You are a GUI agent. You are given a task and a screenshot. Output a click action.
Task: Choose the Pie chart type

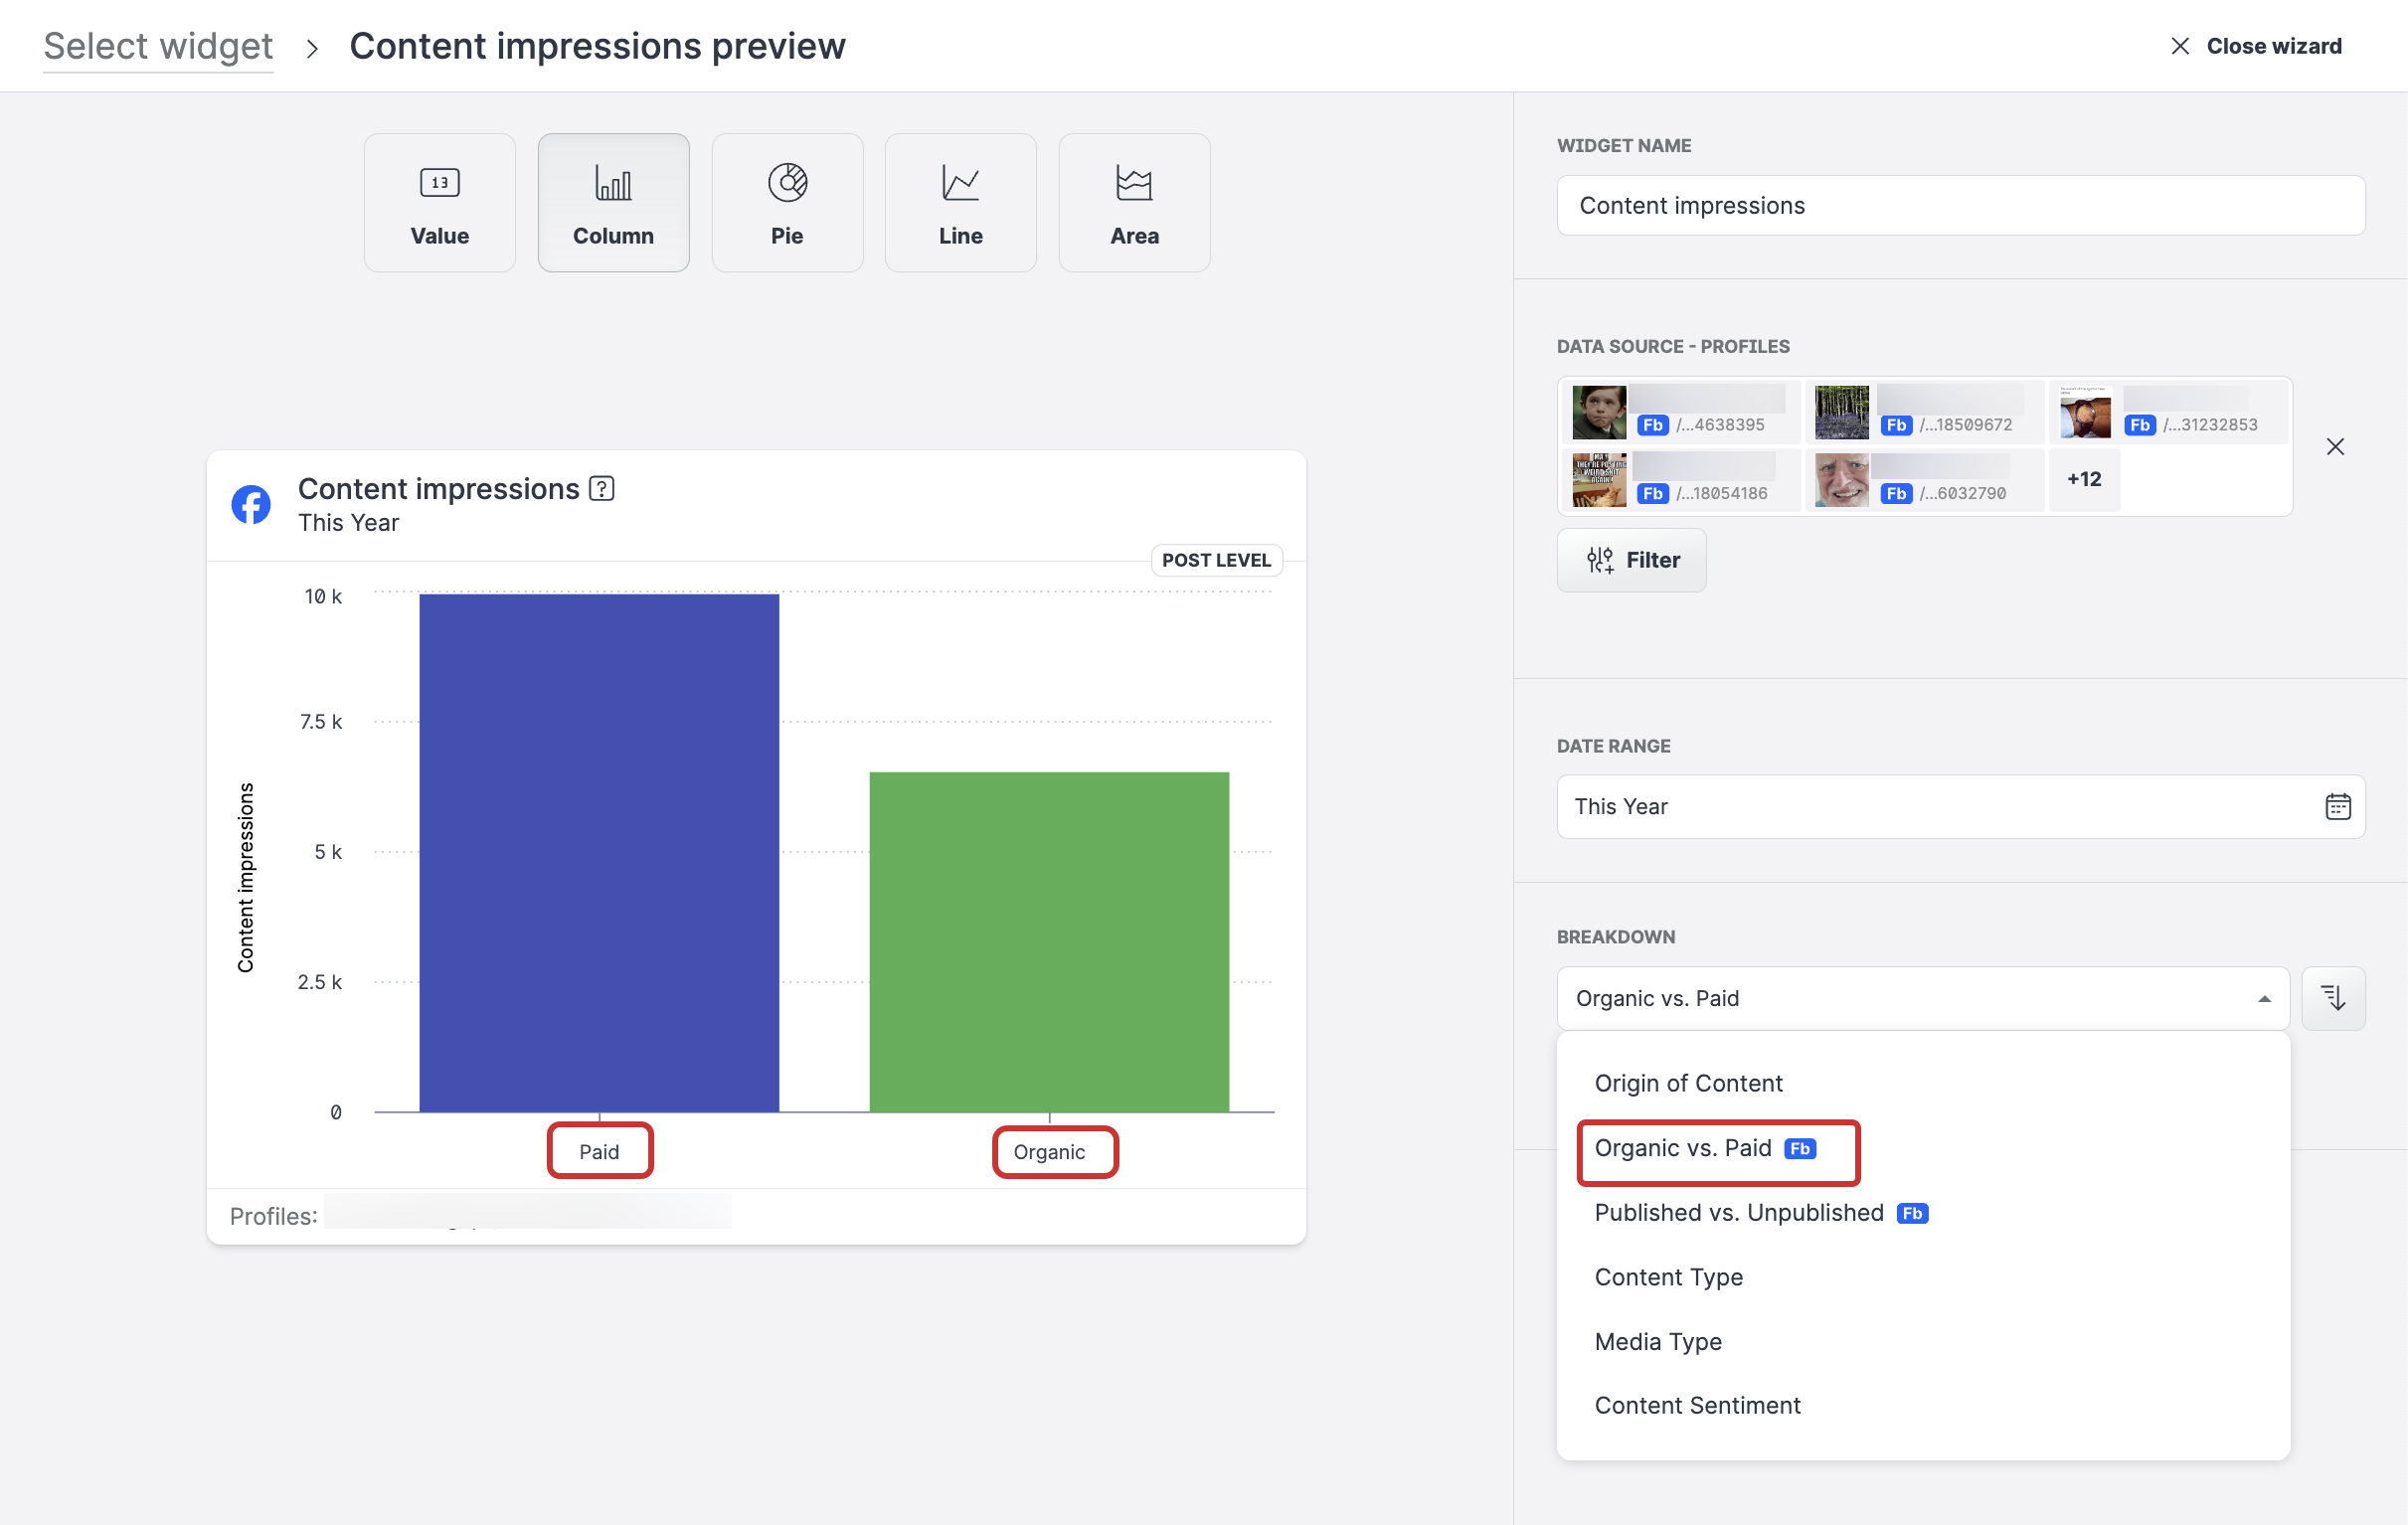(x=786, y=203)
